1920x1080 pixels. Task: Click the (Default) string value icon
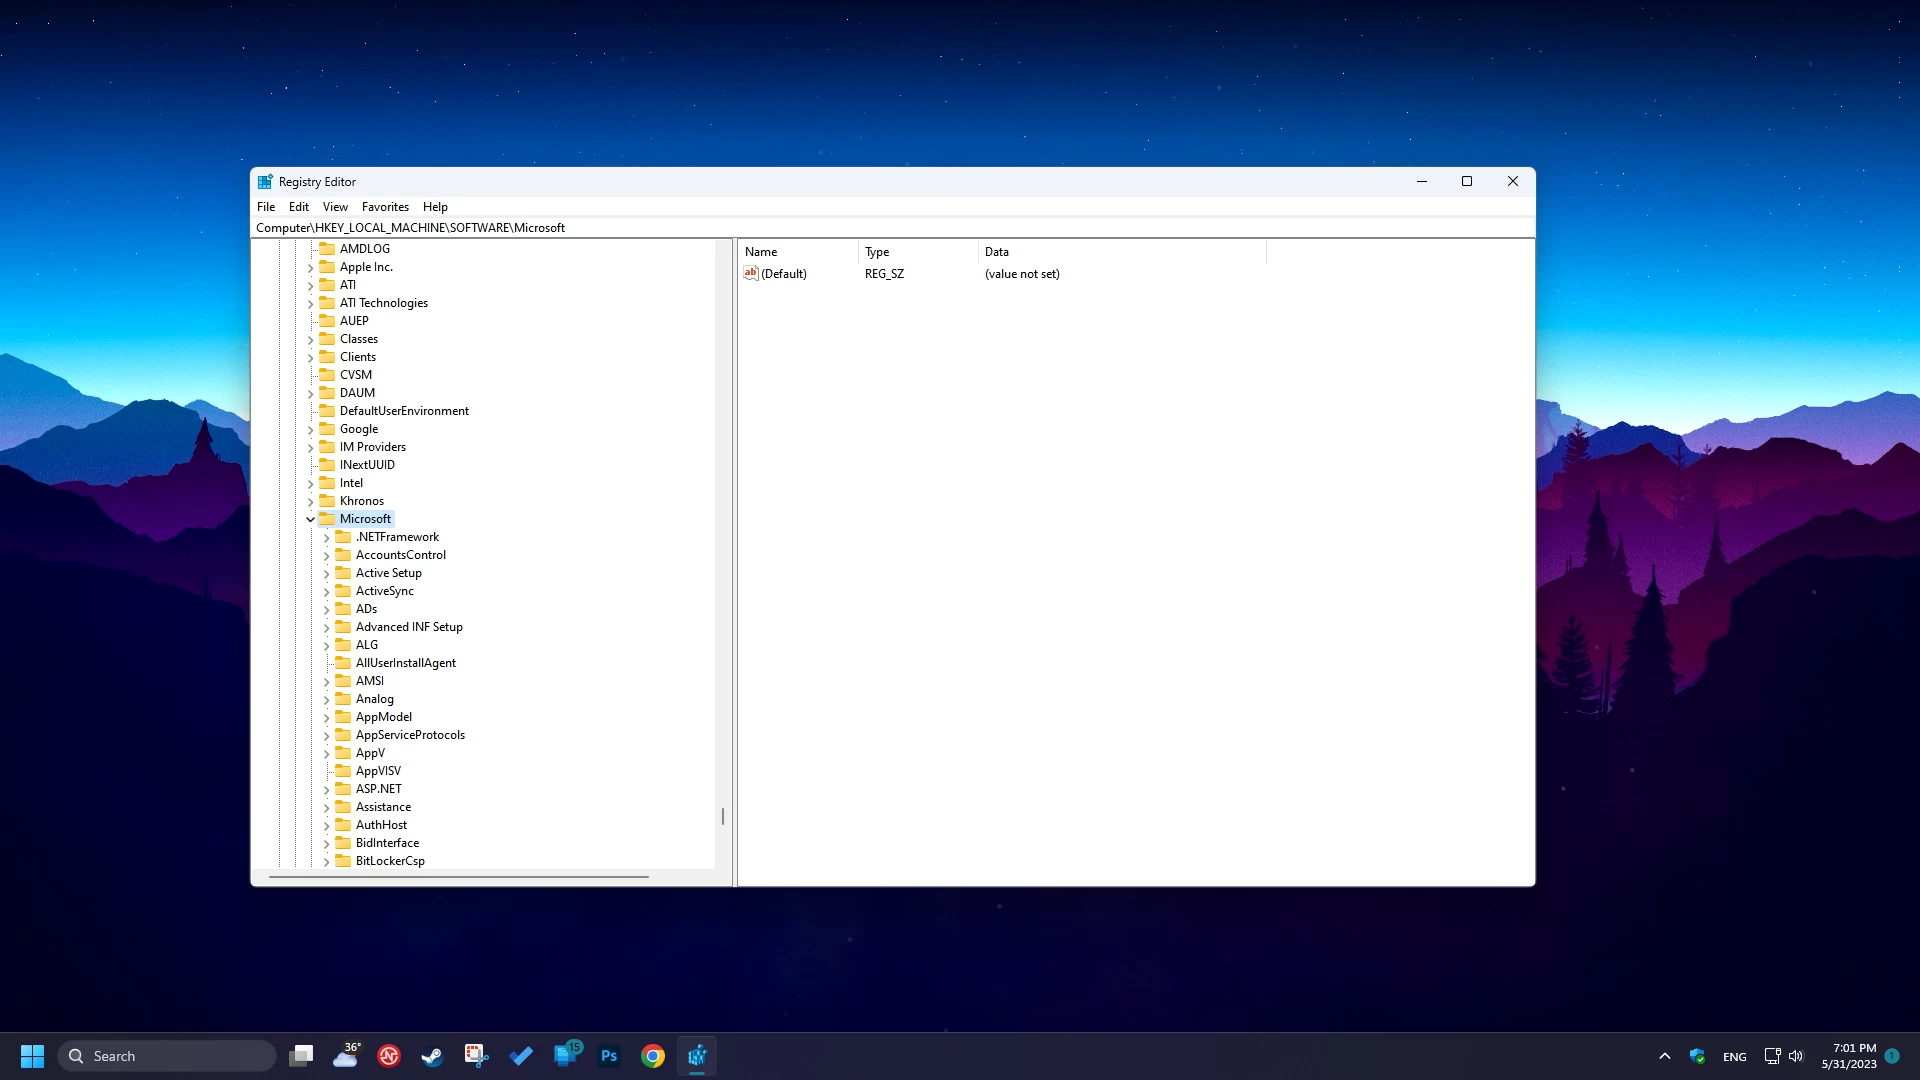(x=751, y=273)
